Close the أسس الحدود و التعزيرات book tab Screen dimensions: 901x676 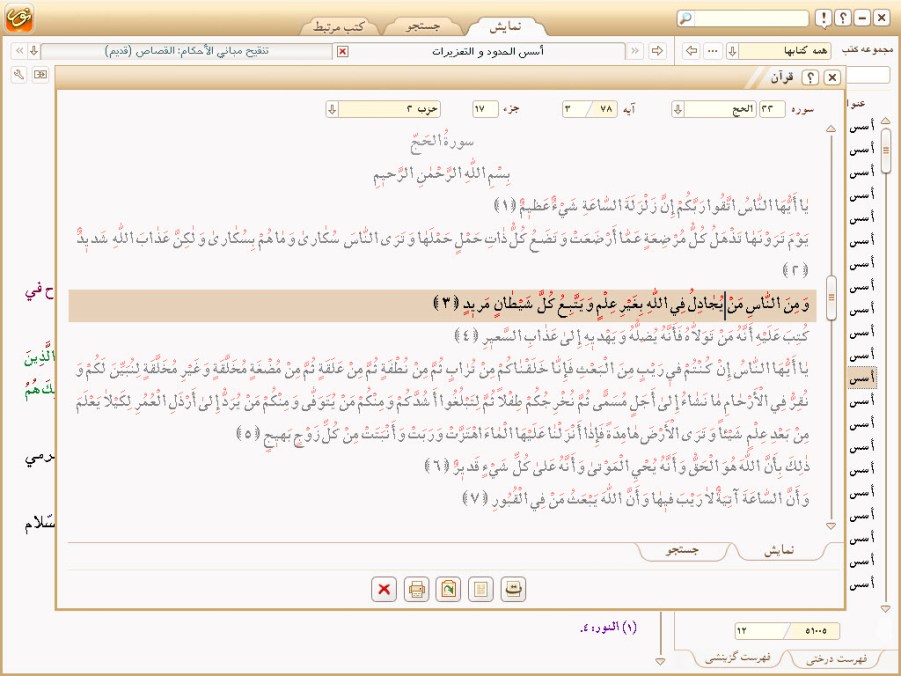pyautogui.click(x=343, y=51)
